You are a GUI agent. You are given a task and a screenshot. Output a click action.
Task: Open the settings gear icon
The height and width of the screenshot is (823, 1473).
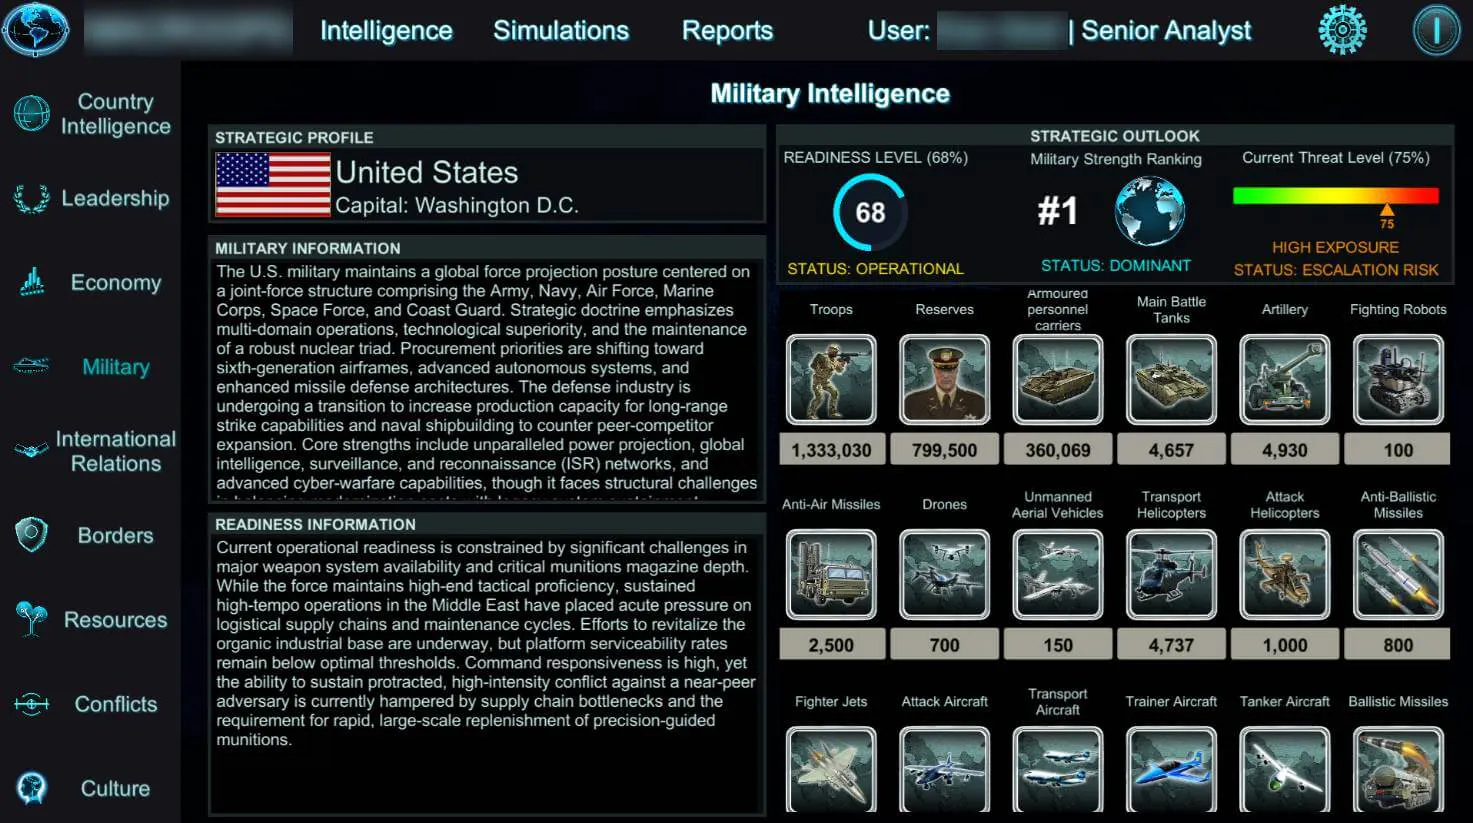[x=1342, y=30]
